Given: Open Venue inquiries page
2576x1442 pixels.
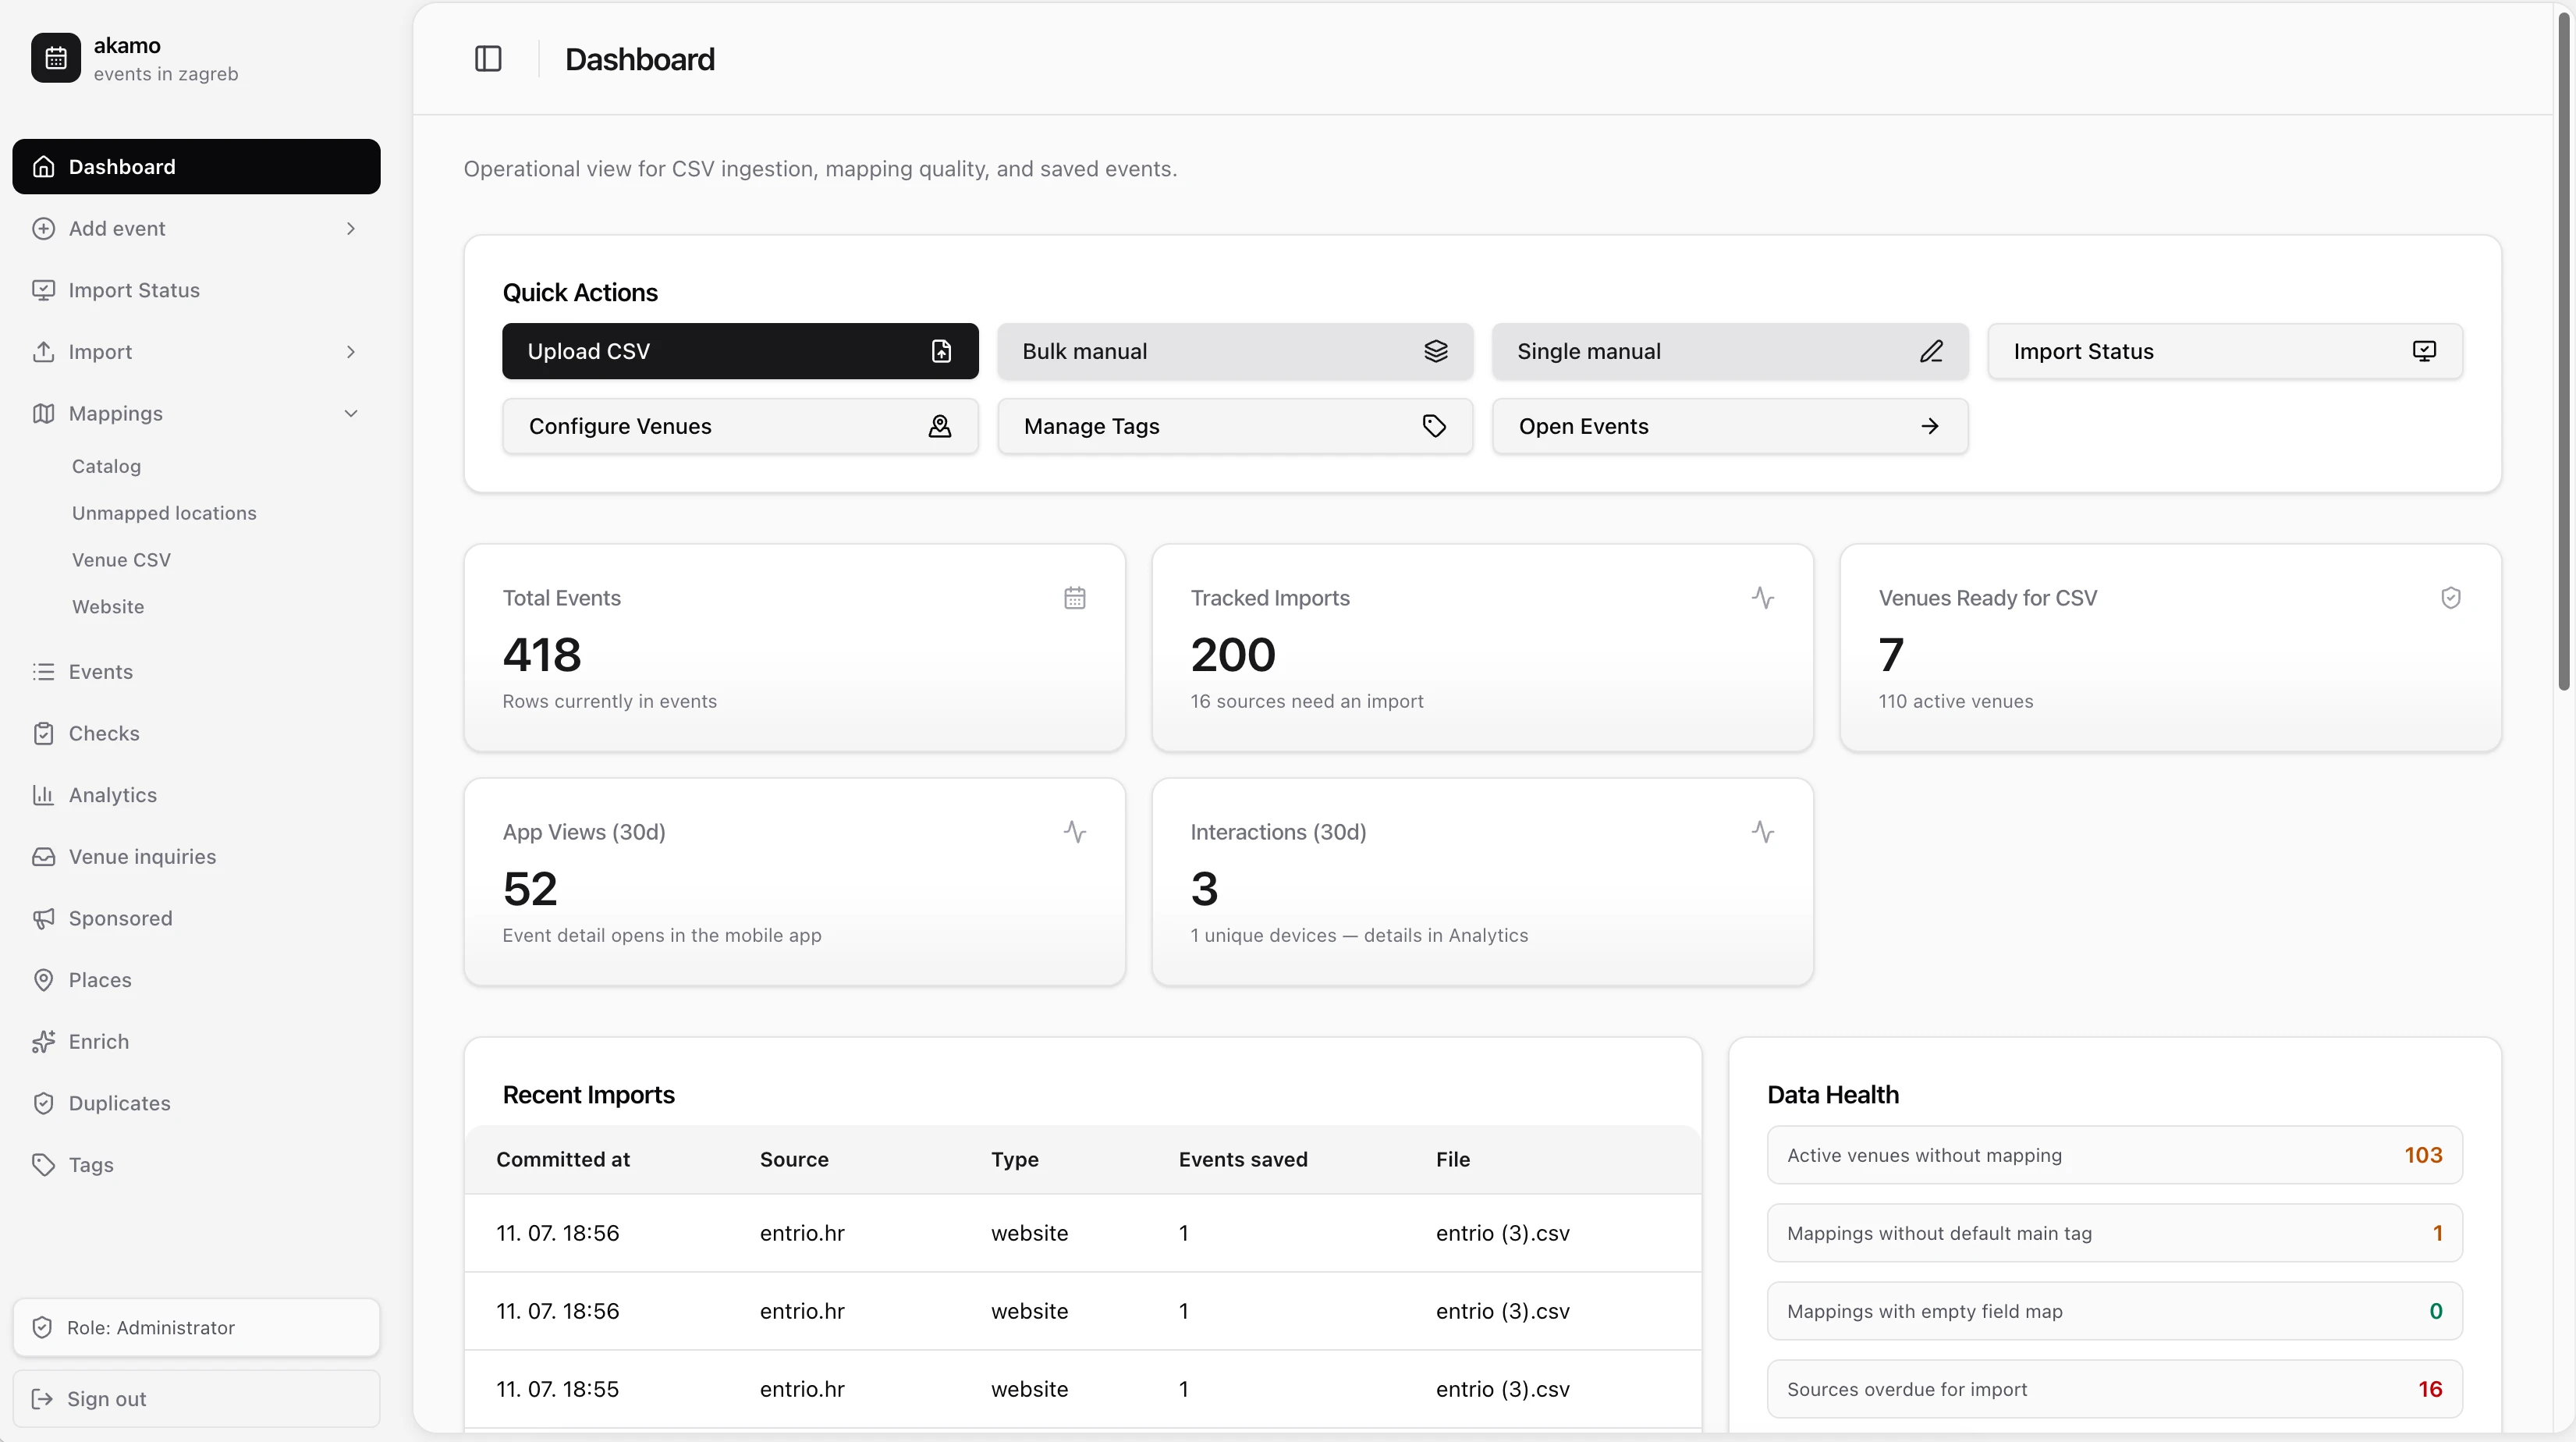Looking at the screenshot, I should point(196,856).
